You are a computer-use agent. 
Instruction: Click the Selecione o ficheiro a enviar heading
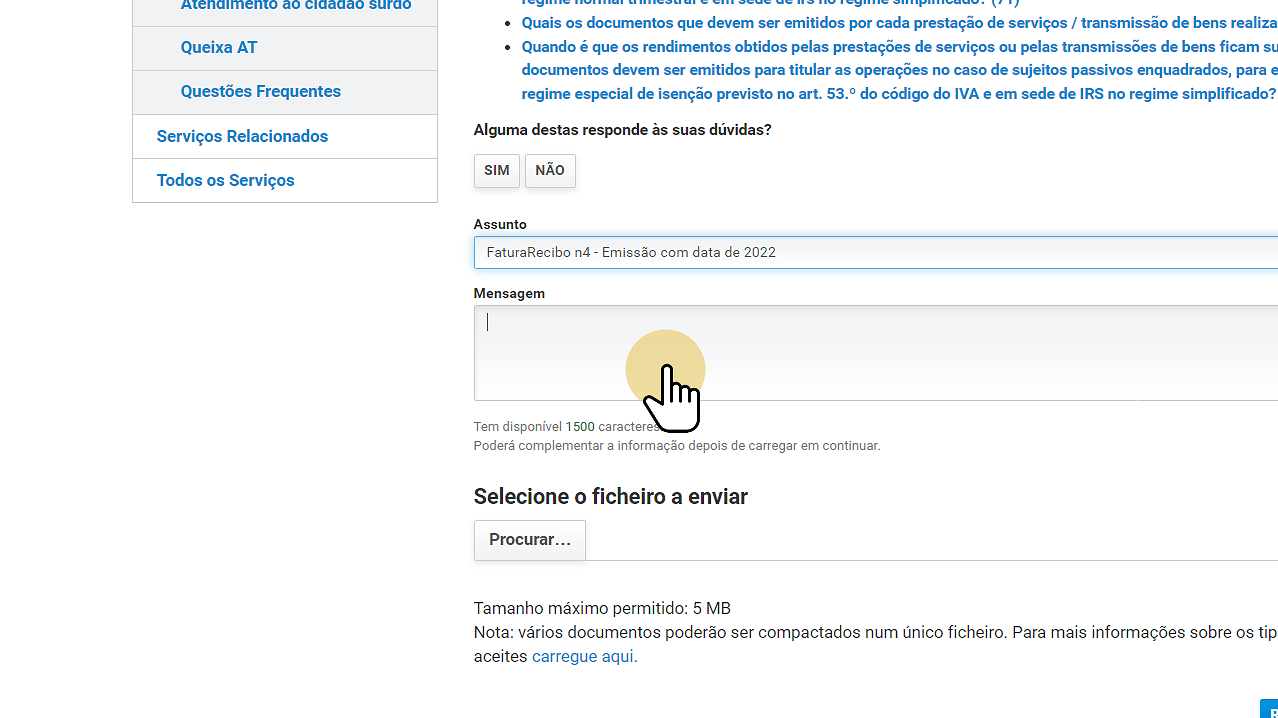pos(610,496)
